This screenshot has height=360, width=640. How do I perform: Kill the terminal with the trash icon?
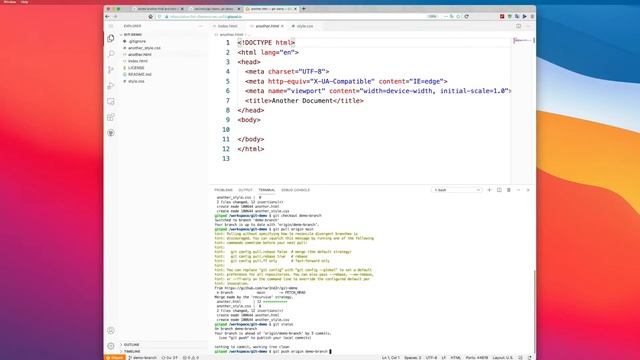tap(509, 190)
